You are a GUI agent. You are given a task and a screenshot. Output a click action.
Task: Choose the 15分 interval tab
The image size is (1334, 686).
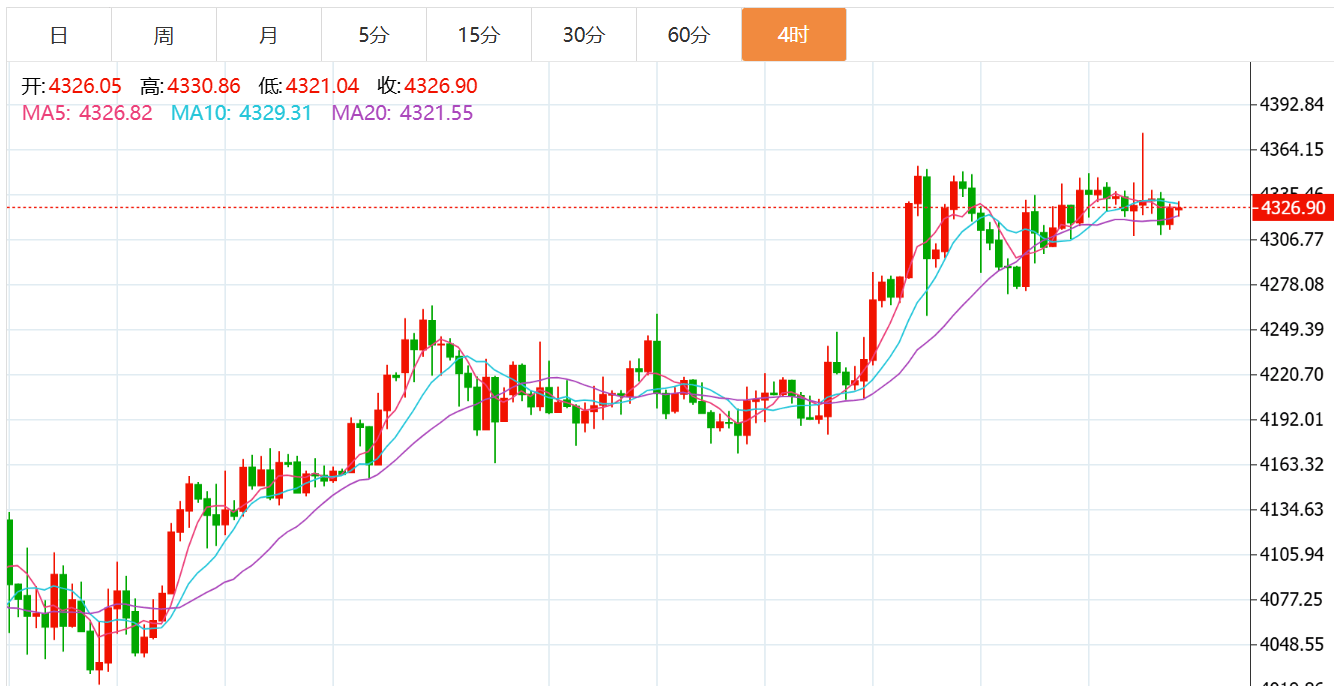(479, 35)
